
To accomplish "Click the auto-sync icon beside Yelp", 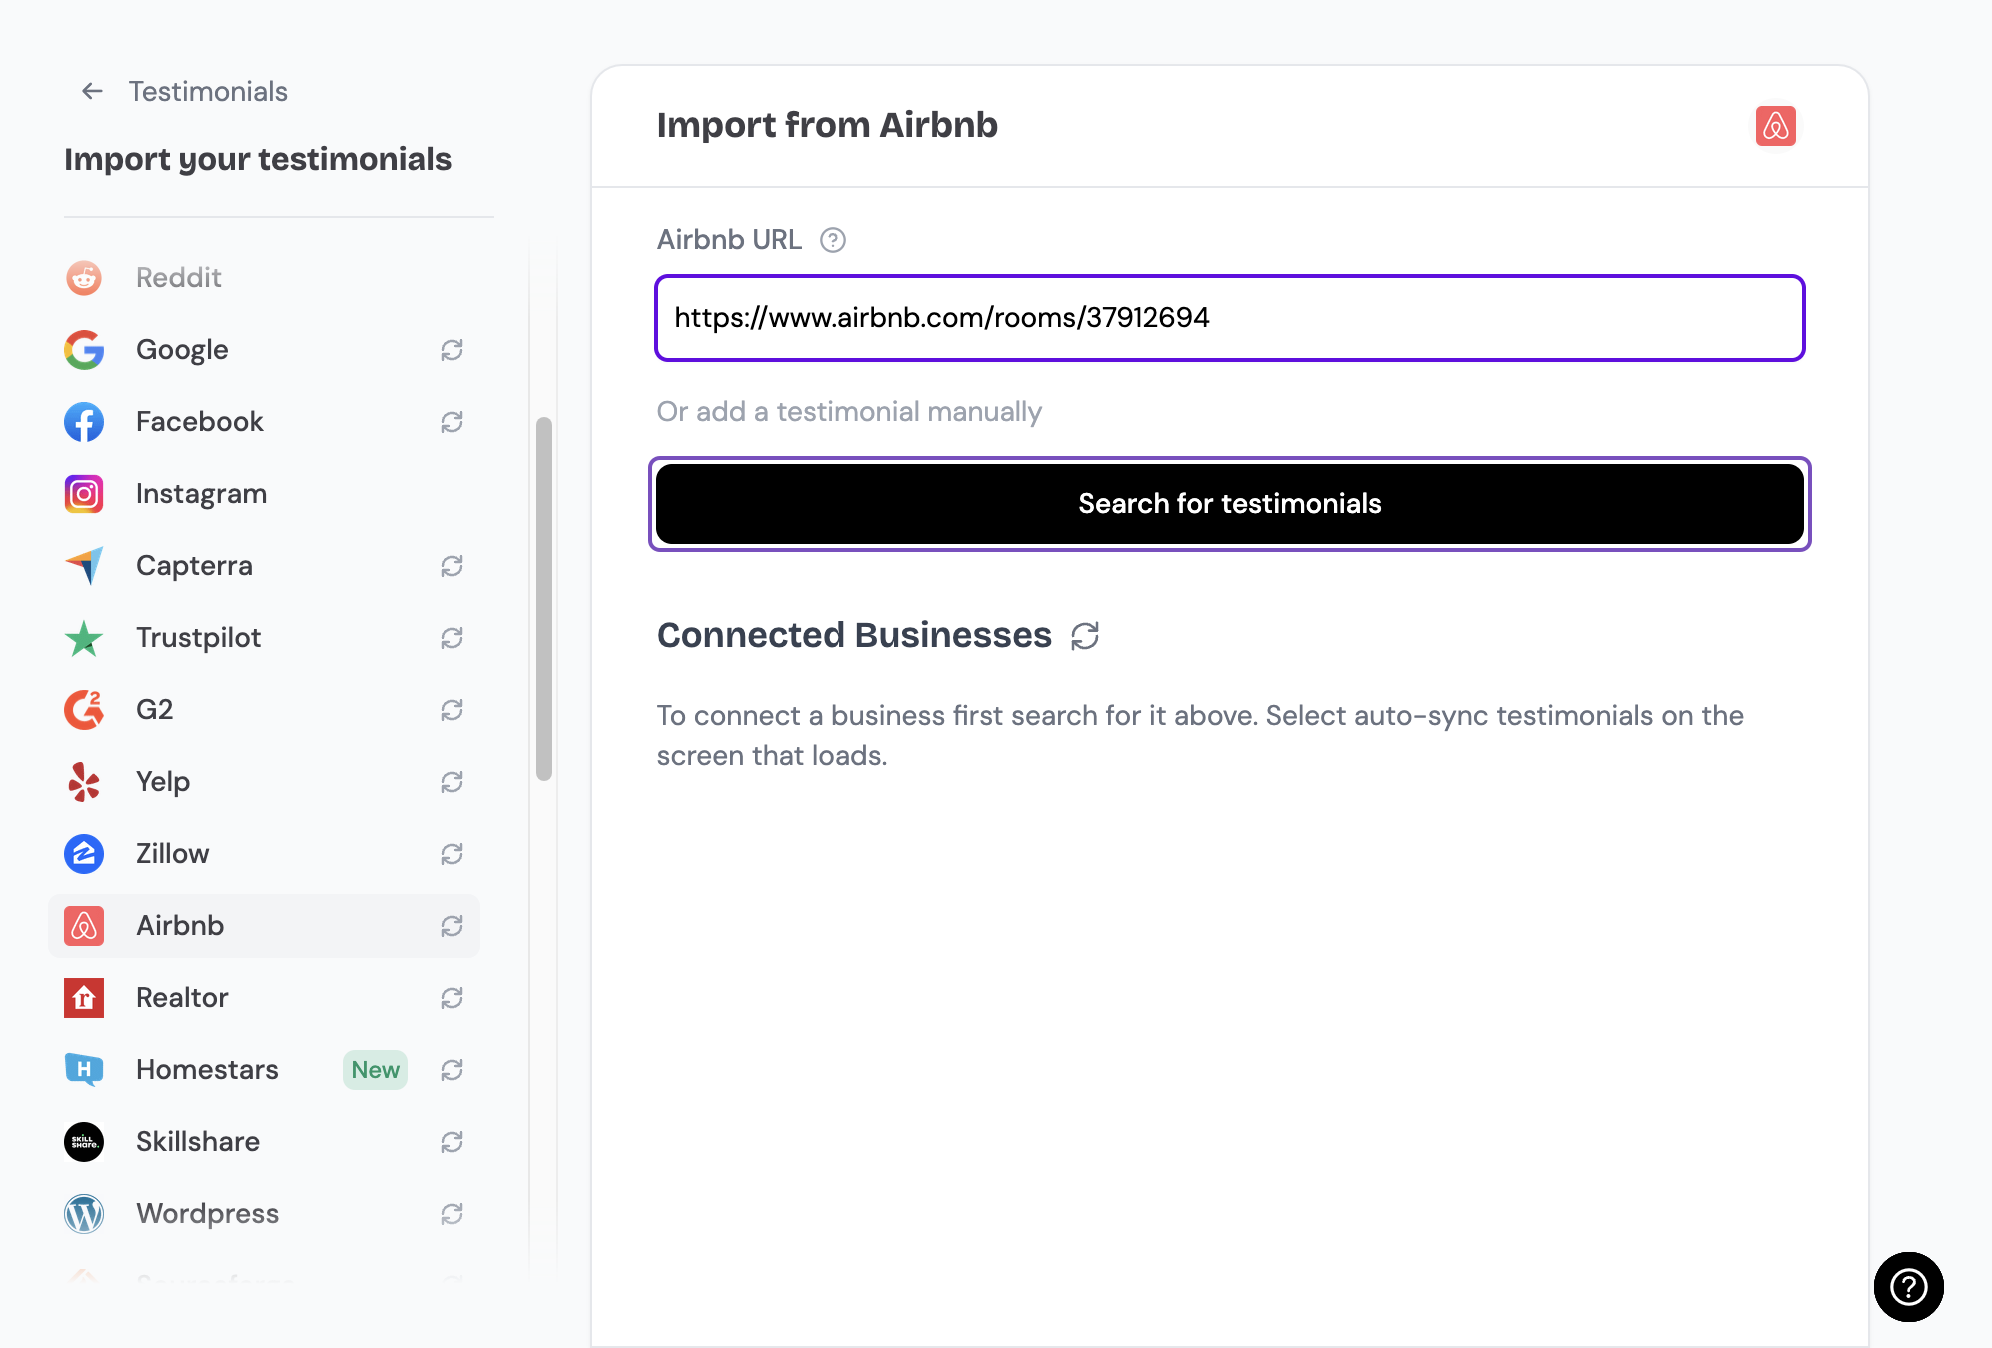I will click(x=452, y=782).
